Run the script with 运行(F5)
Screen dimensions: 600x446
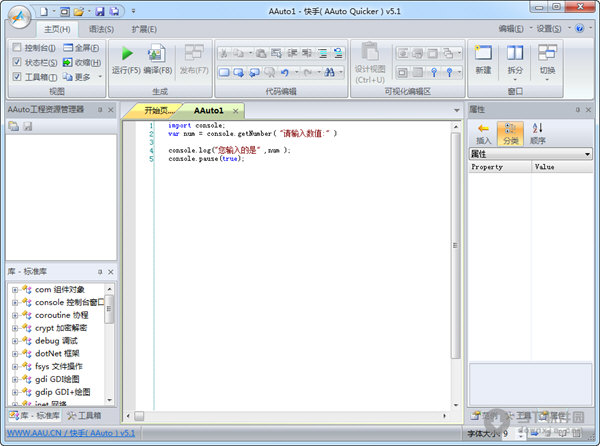126,60
